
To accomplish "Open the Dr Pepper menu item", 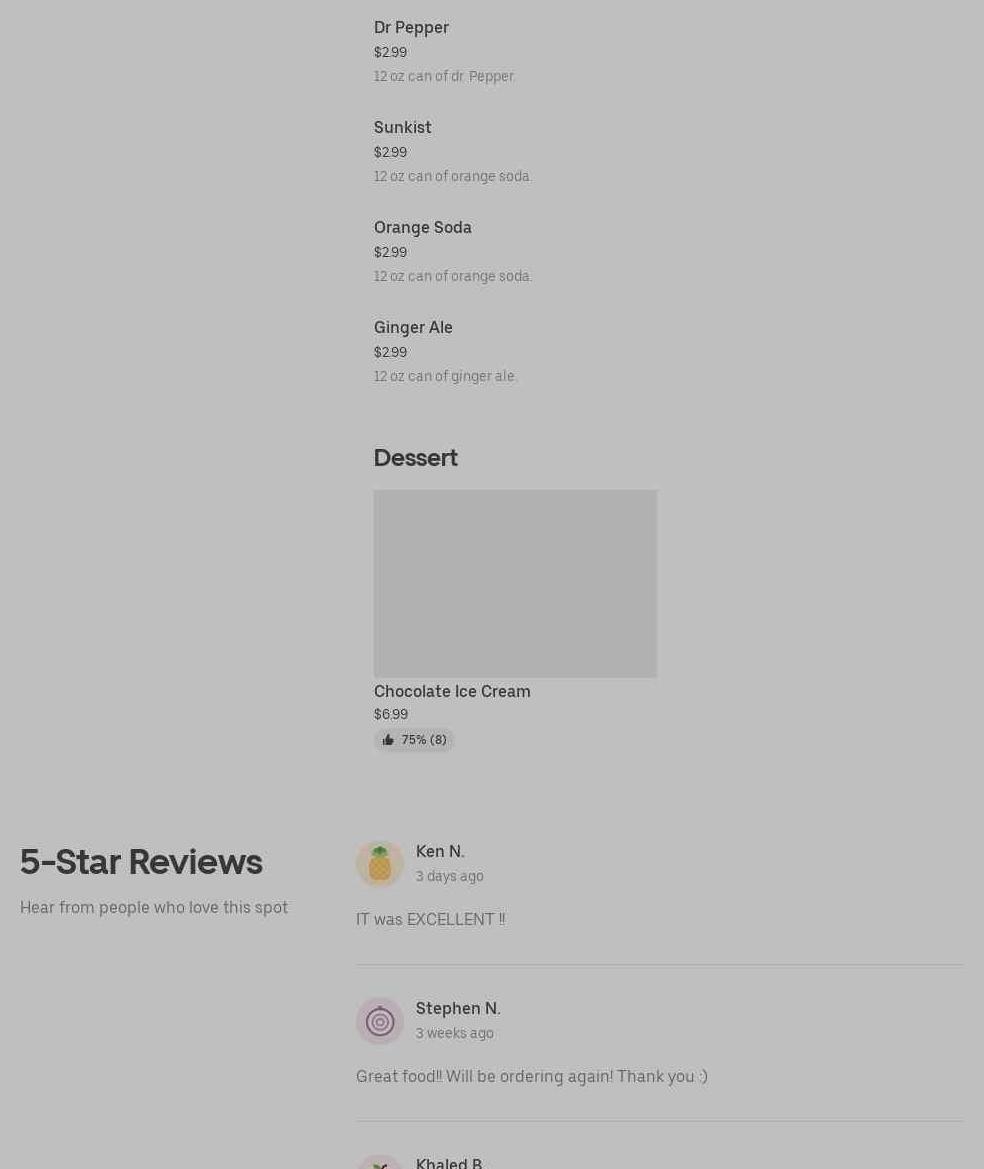I will point(411,28).
